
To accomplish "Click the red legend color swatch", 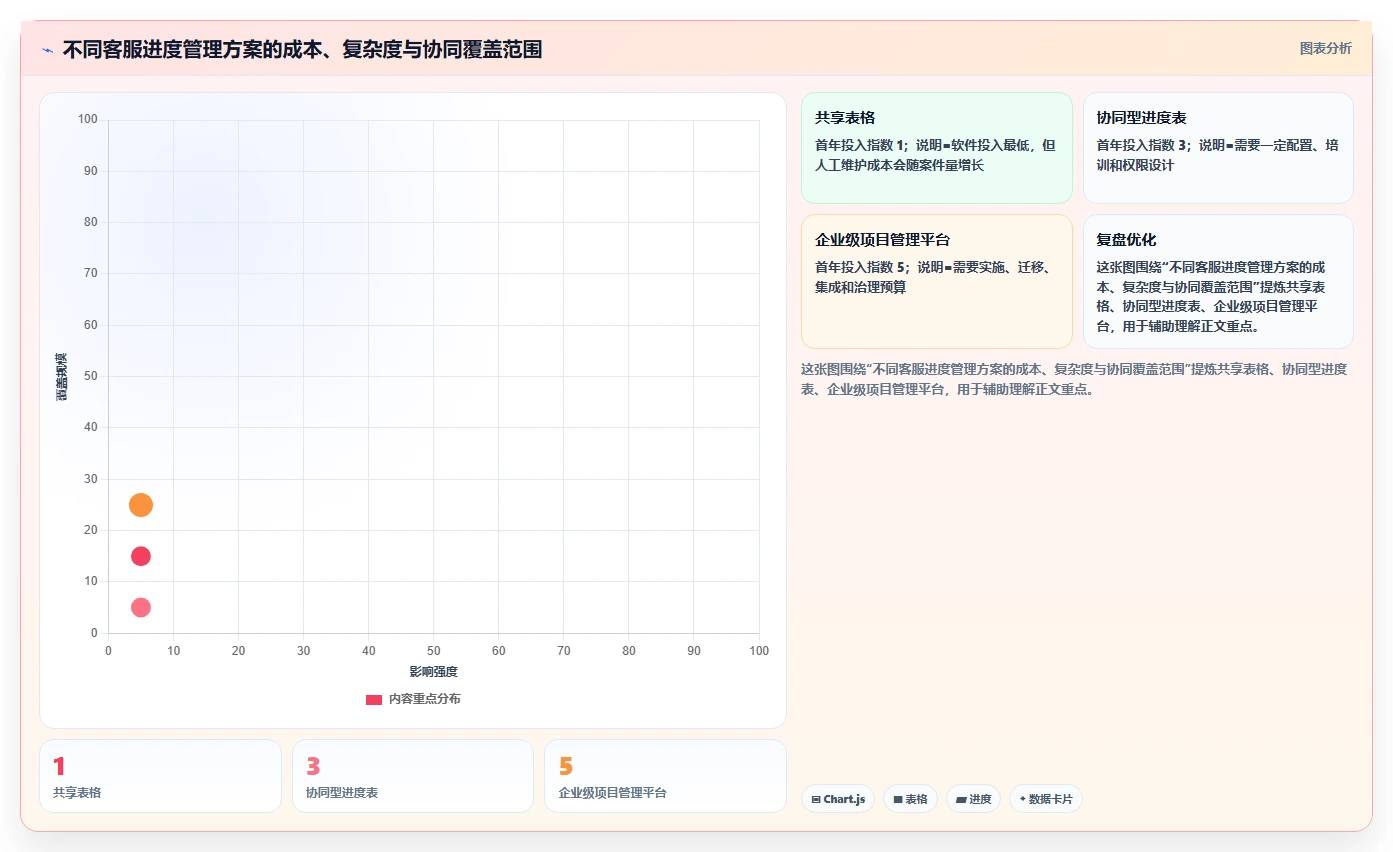I will tap(374, 700).
